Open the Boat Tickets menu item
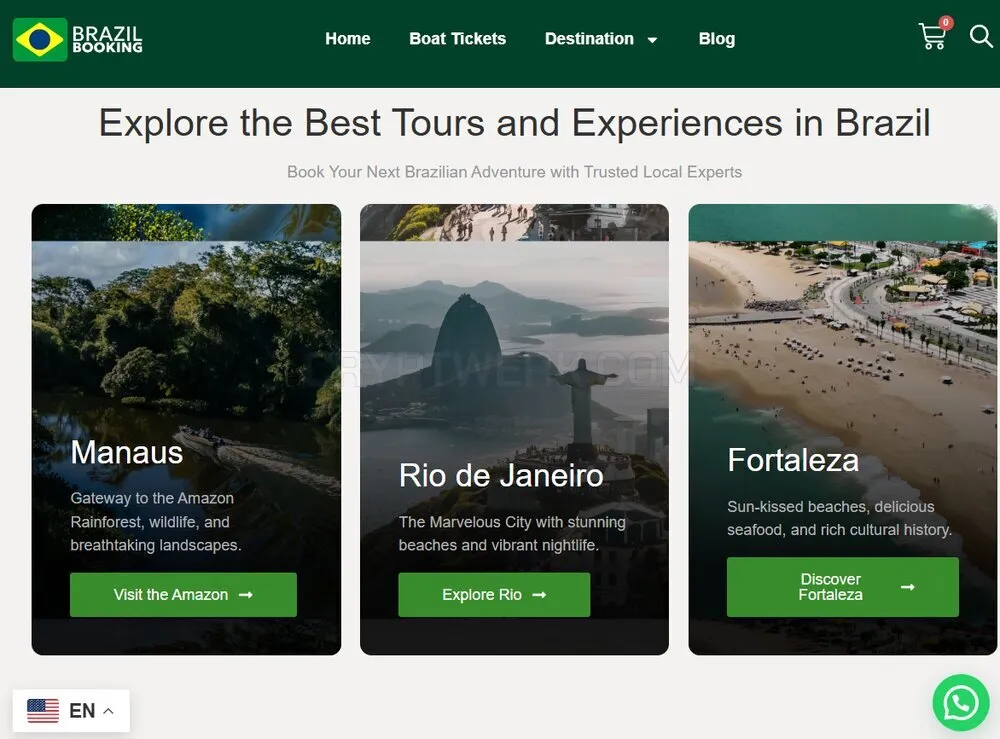 coord(457,39)
